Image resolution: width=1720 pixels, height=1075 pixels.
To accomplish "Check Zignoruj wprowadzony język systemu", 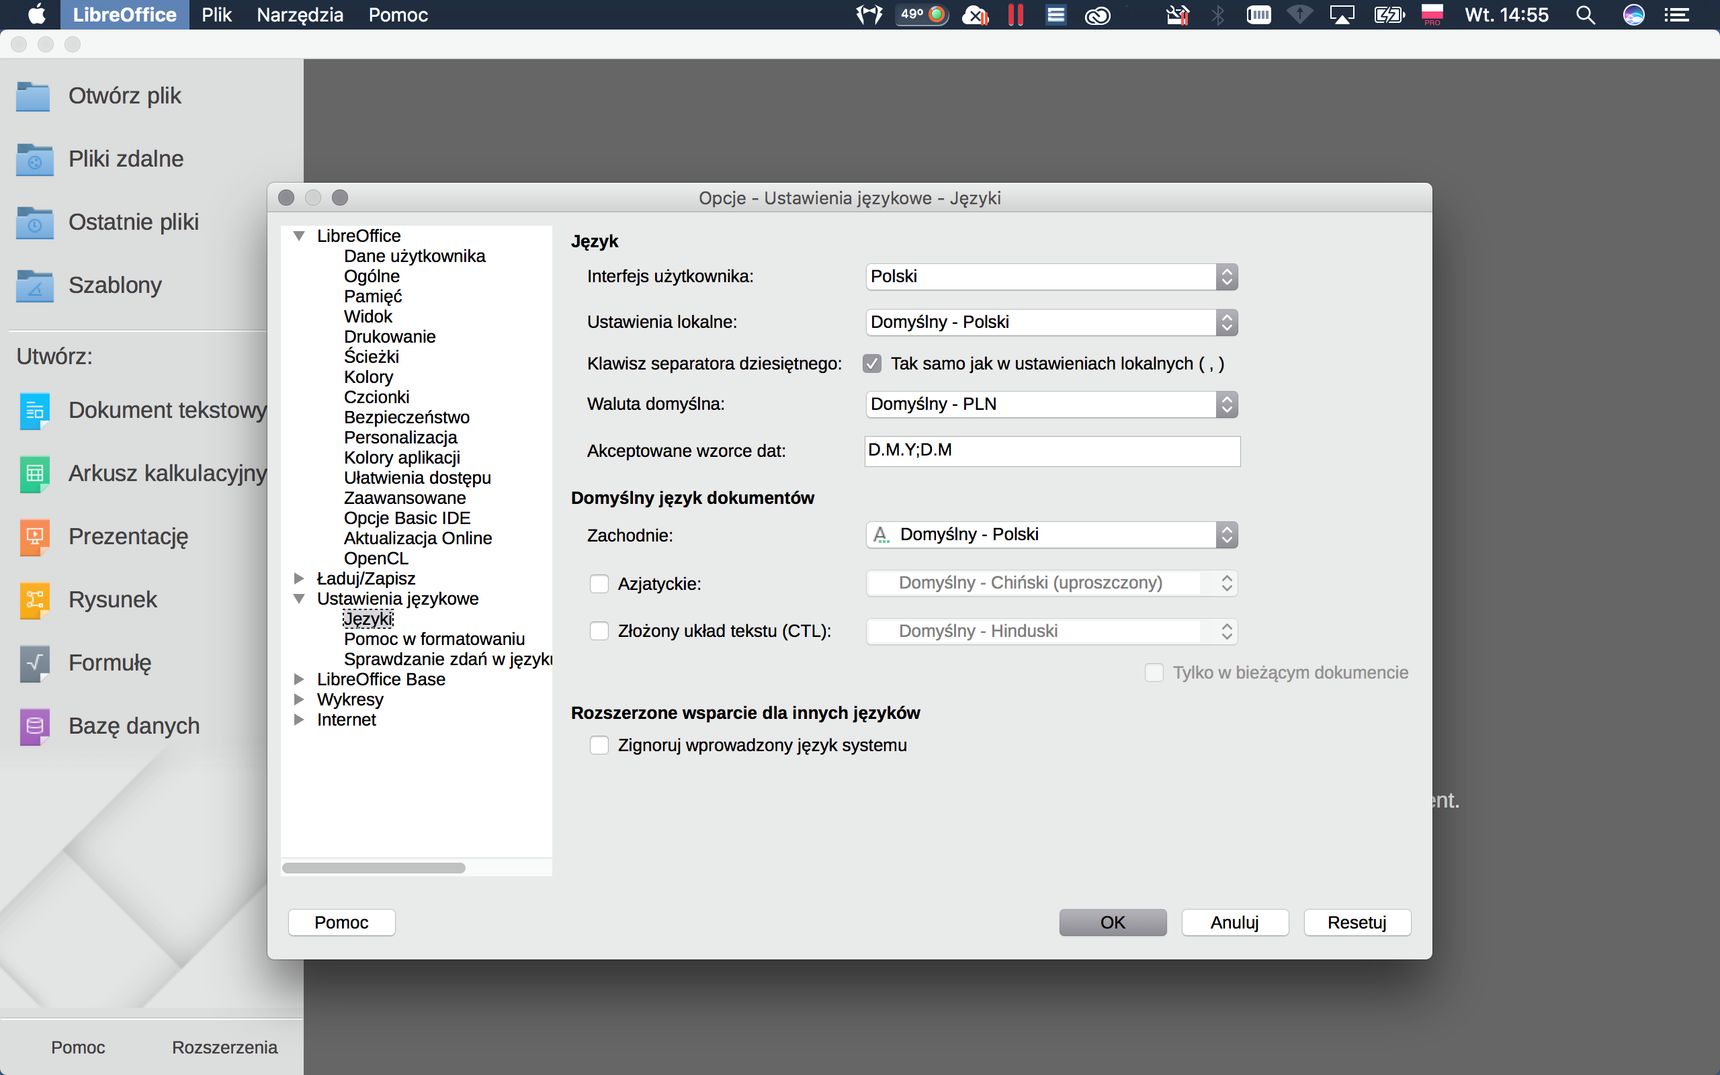I will (599, 745).
